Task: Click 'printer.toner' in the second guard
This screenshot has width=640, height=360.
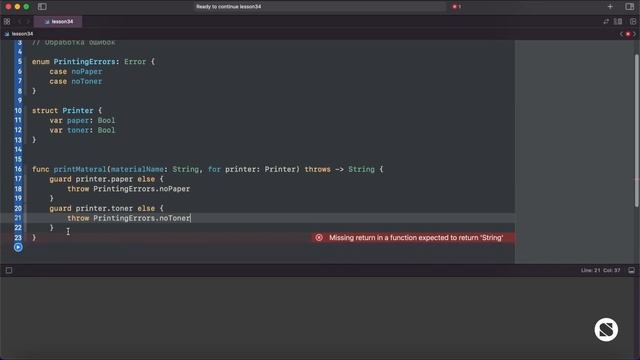Action: 104,208
